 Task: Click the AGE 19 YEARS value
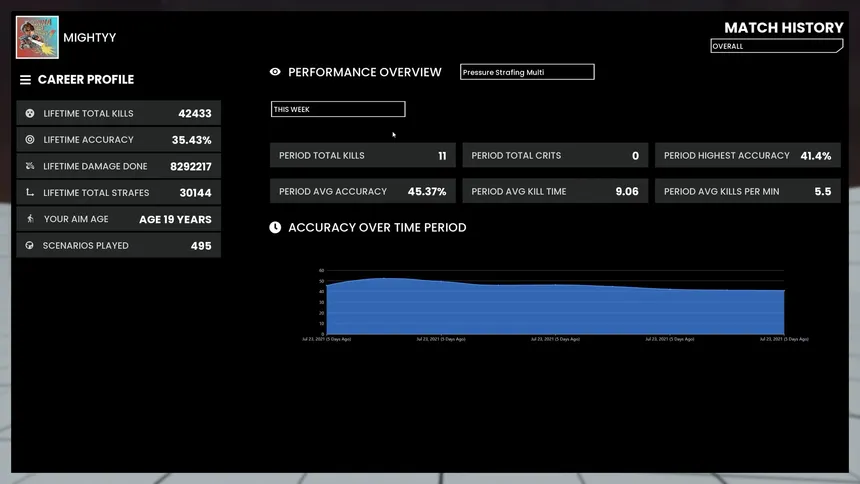click(175, 220)
